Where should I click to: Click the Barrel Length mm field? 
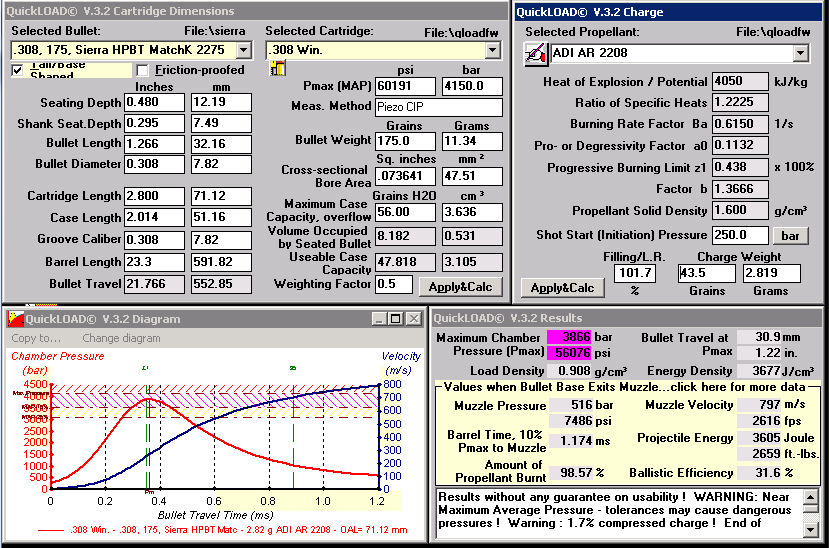(x=221, y=262)
